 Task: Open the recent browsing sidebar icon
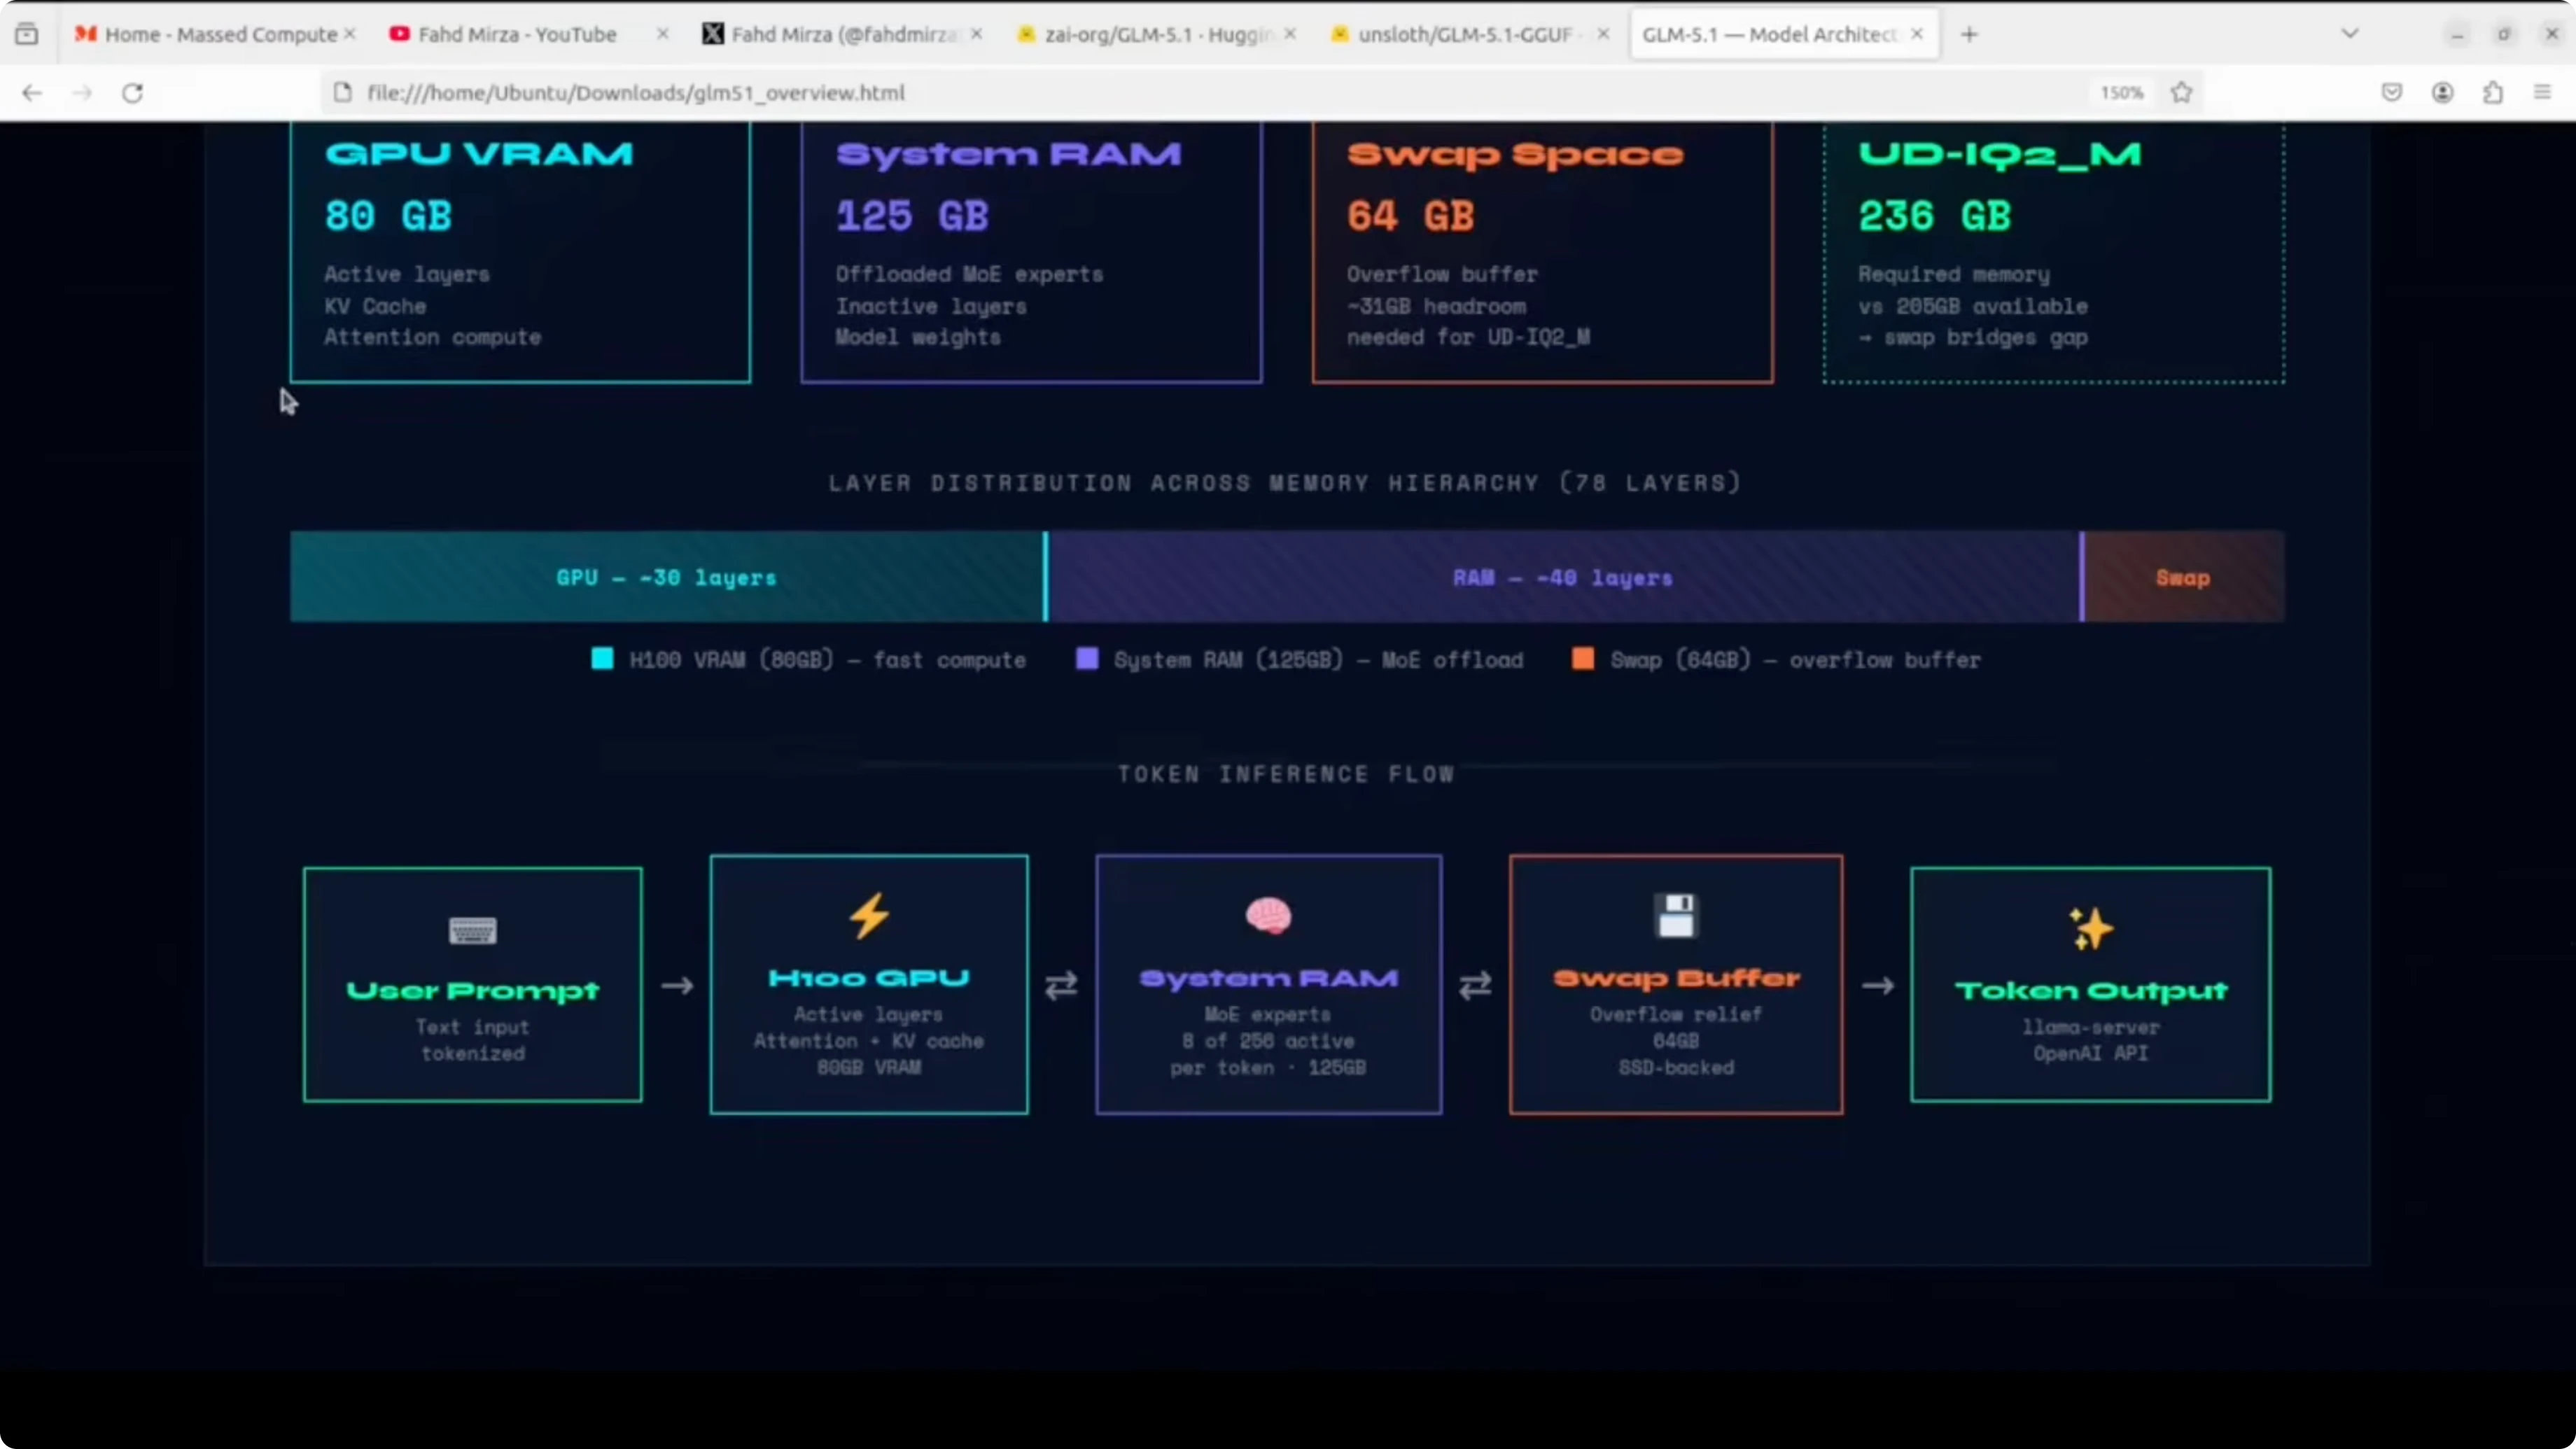point(27,34)
